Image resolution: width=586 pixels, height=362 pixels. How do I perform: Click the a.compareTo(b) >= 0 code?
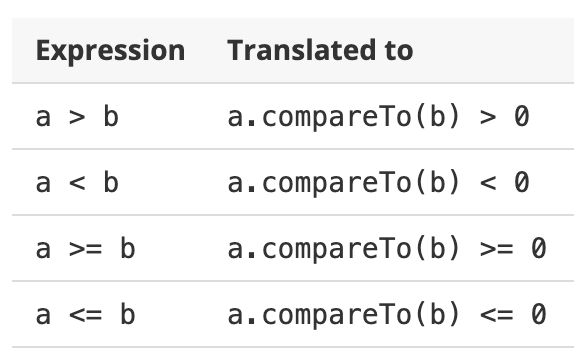pyautogui.click(x=387, y=248)
